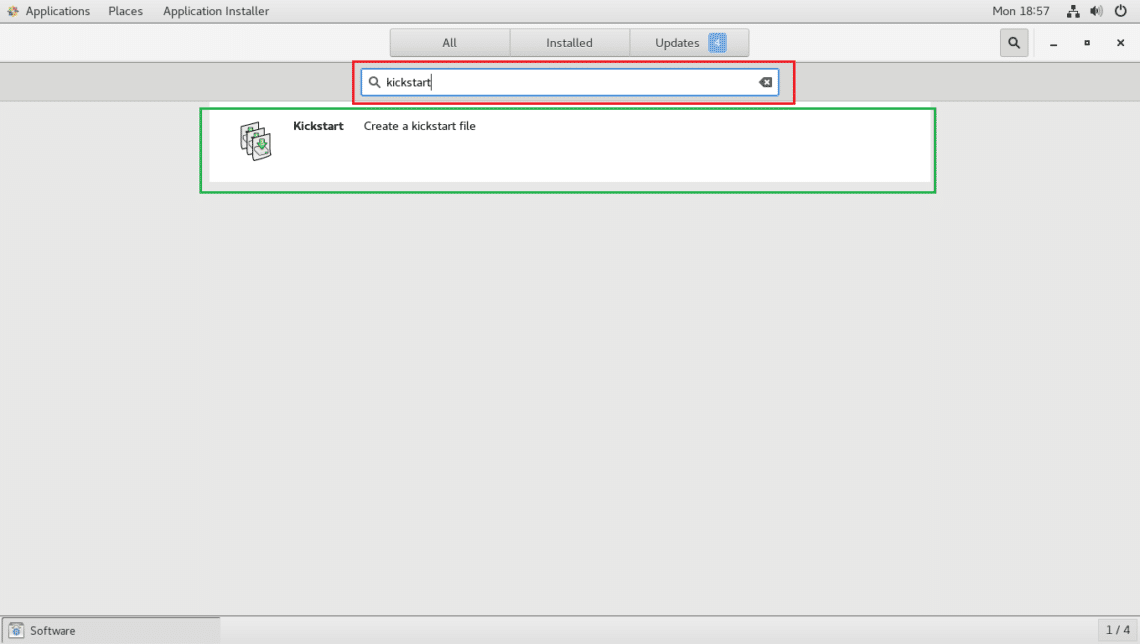The width and height of the screenshot is (1140, 644).
Task: Clear the search field text
Action: point(766,82)
